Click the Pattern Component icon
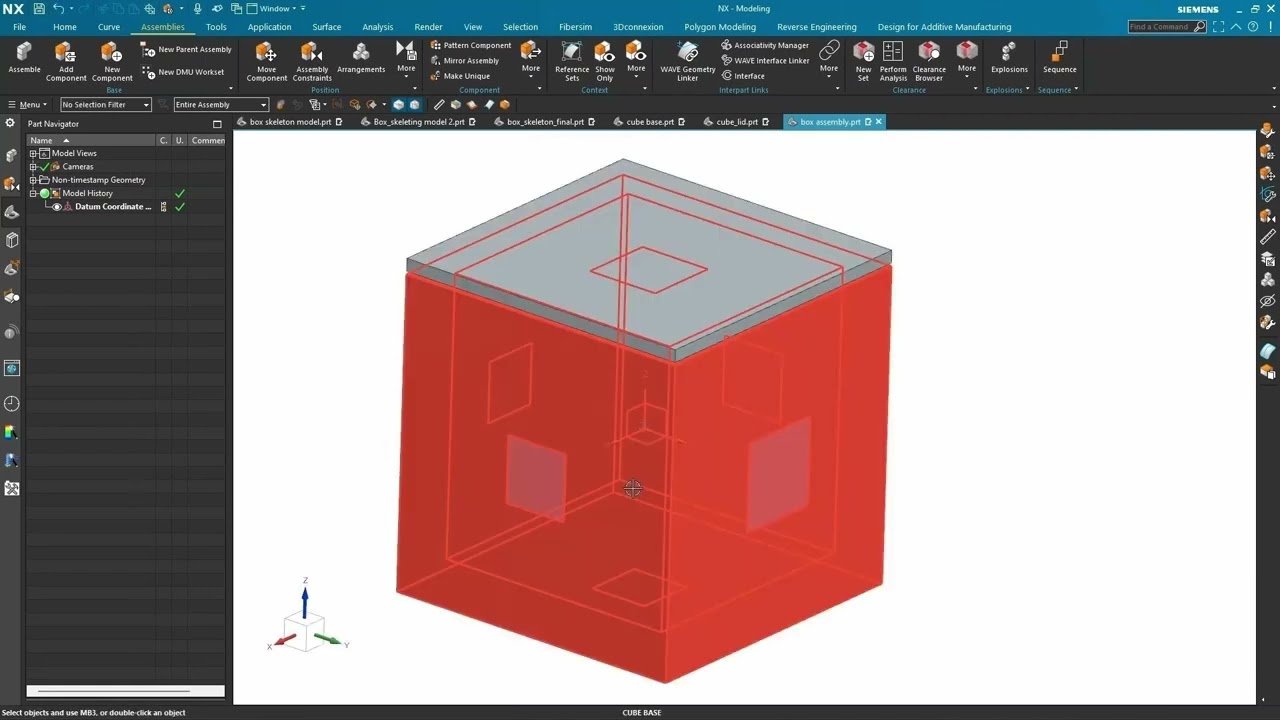Image resolution: width=1280 pixels, height=720 pixels. [x=436, y=45]
